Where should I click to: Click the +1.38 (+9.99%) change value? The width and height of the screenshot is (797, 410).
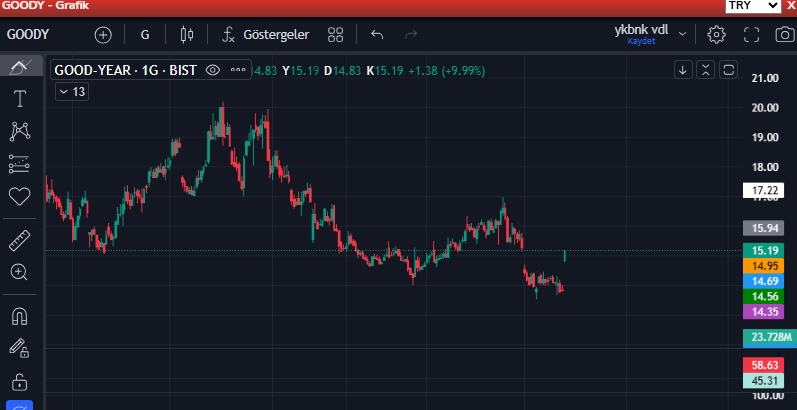pyautogui.click(x=447, y=71)
